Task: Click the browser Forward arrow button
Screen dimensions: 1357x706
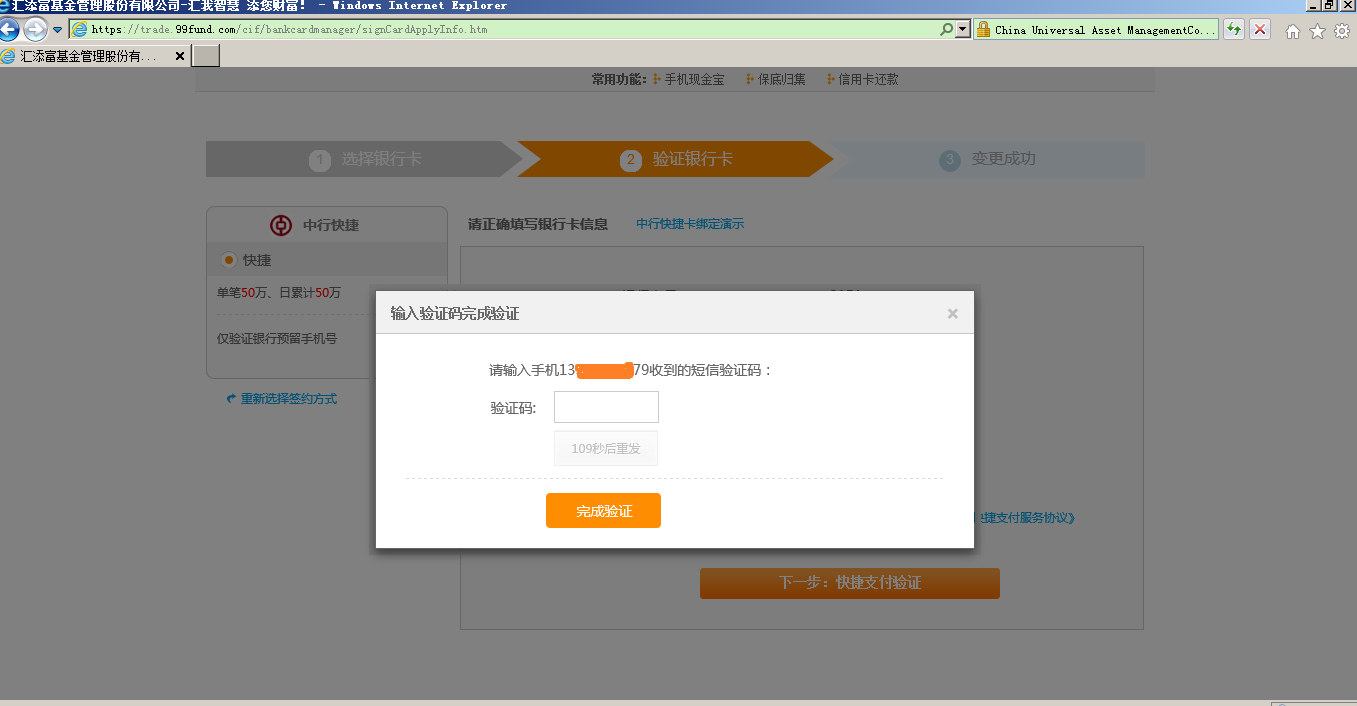Action: [x=36, y=29]
